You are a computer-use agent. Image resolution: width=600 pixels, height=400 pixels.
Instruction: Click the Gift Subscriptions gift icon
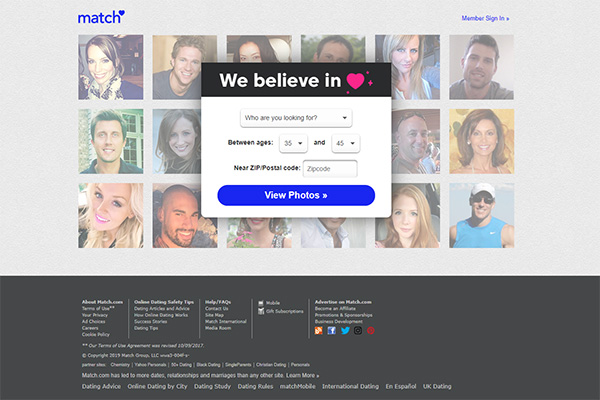coord(261,311)
